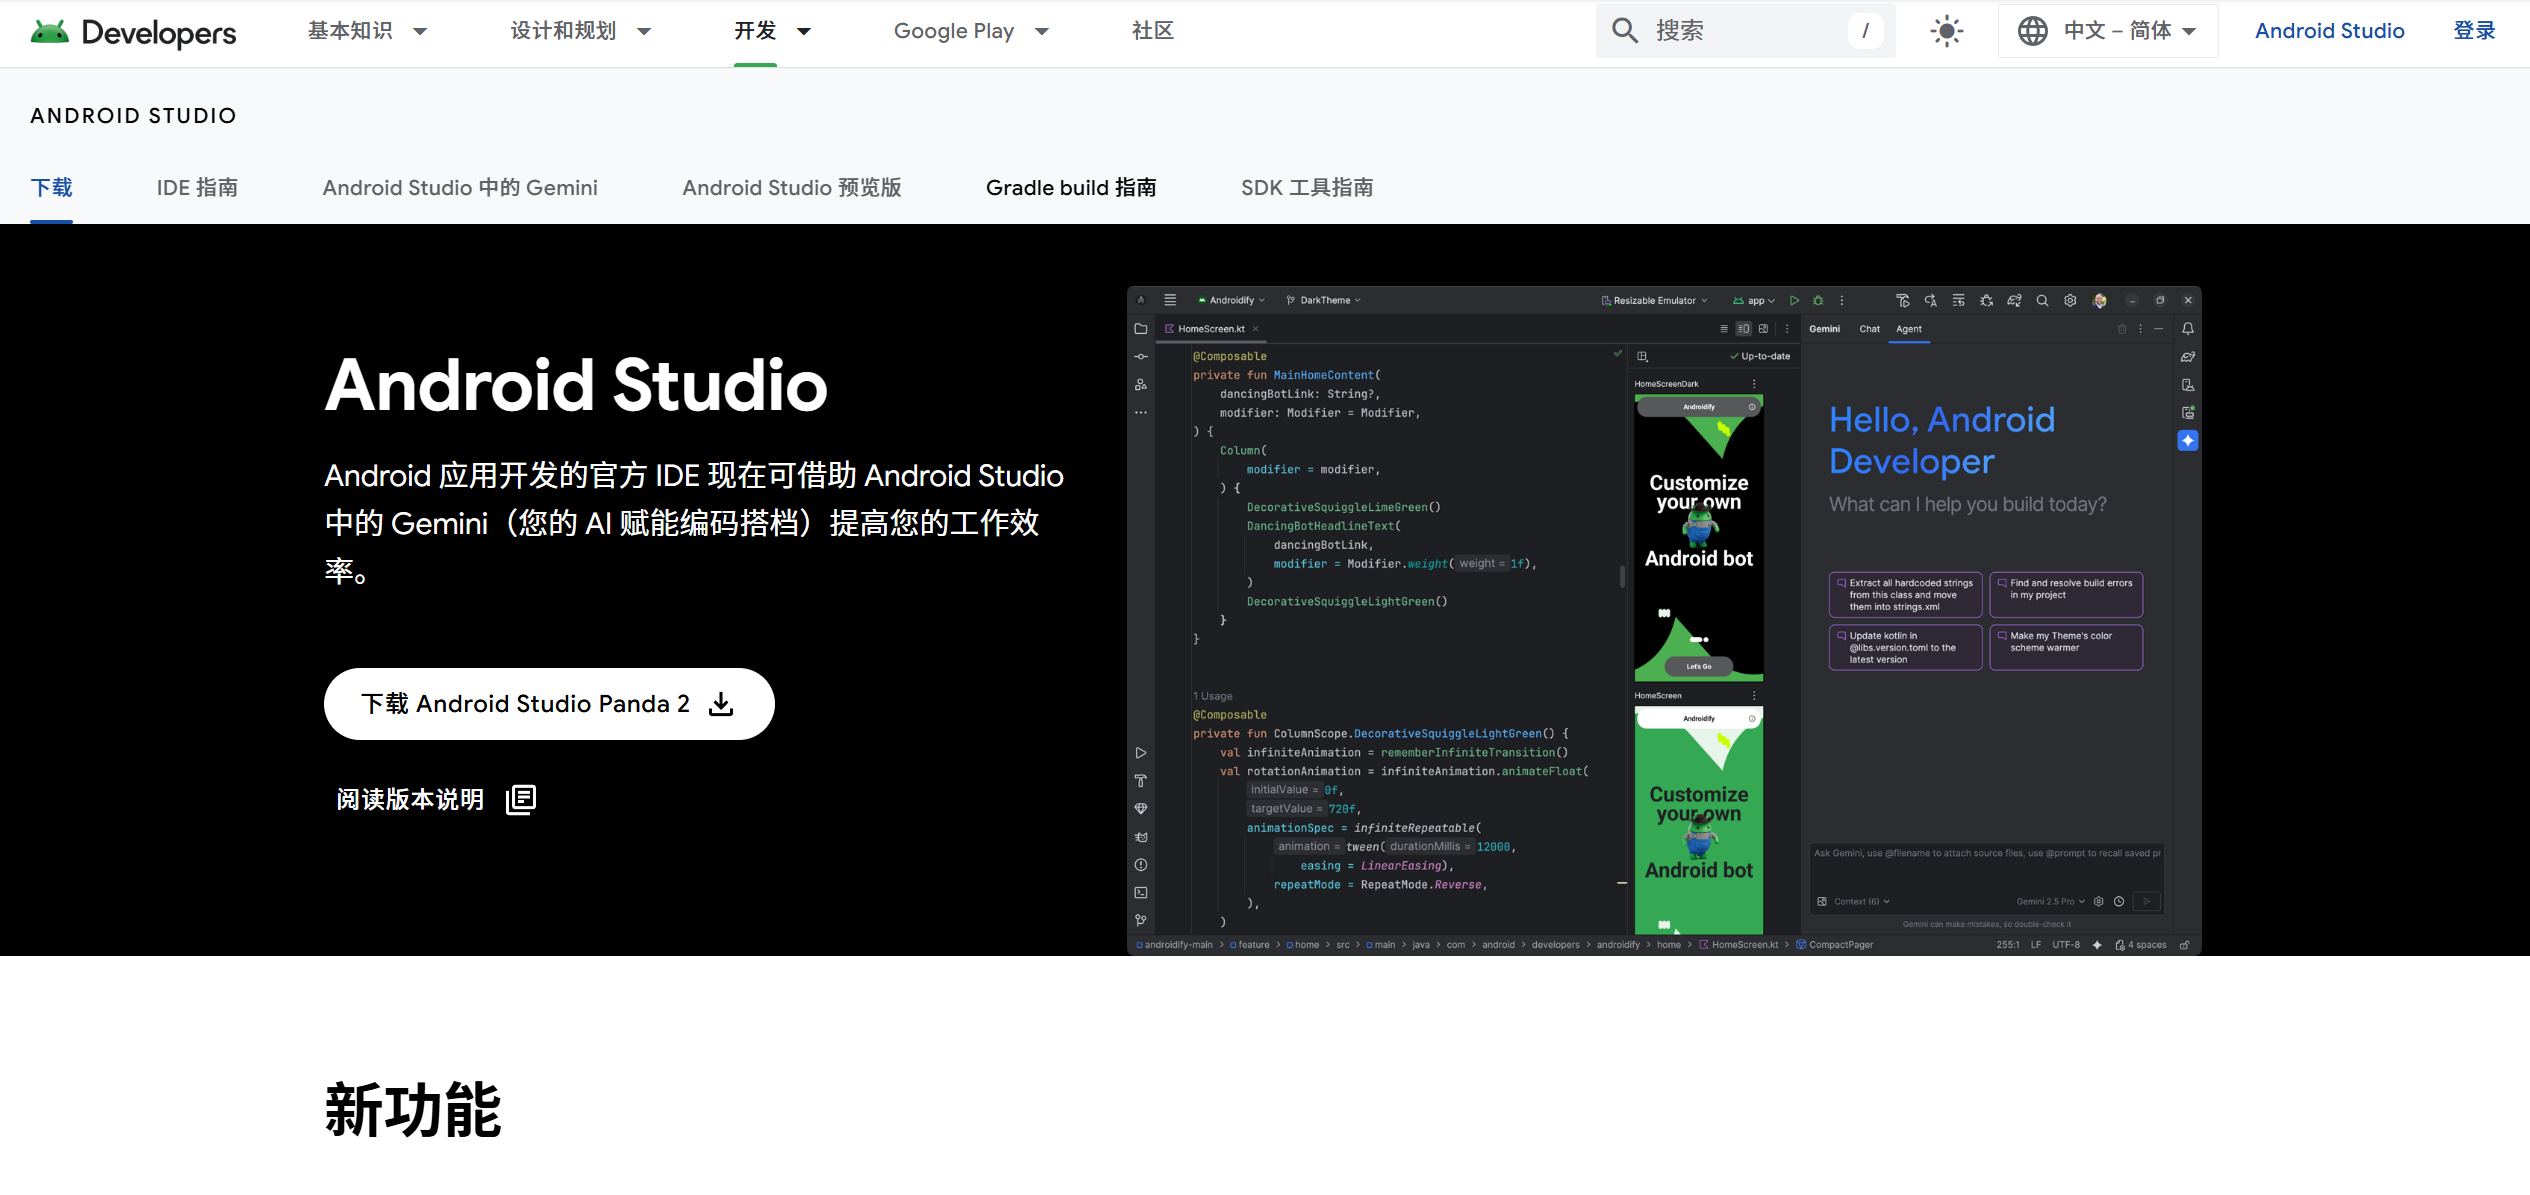
Task: Open the Google Play dropdown
Action: (x=970, y=31)
